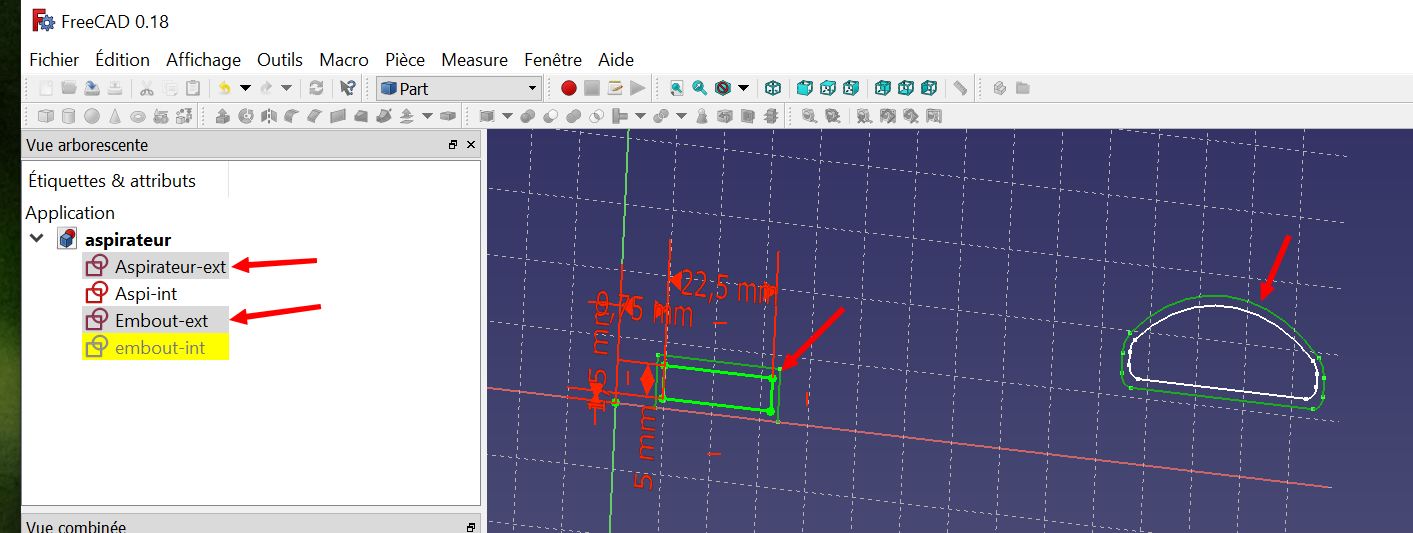Create a Cone primitive solid
The image size is (1413, 533).
click(115, 116)
